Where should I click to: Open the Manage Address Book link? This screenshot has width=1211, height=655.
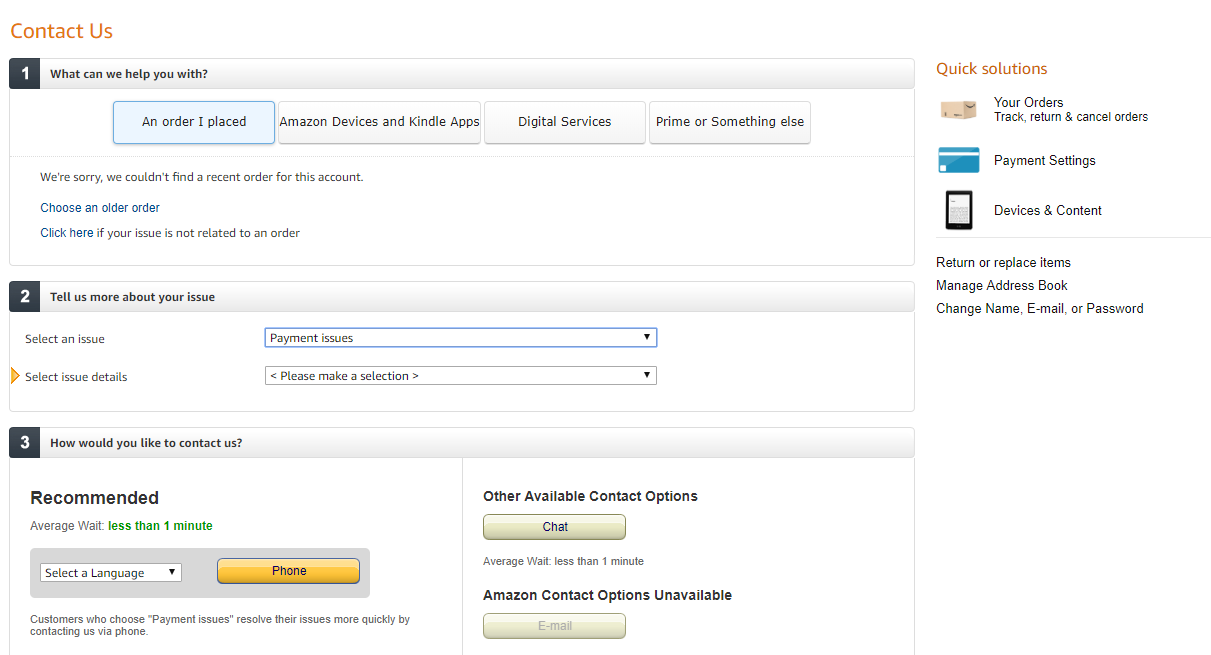(x=1002, y=285)
